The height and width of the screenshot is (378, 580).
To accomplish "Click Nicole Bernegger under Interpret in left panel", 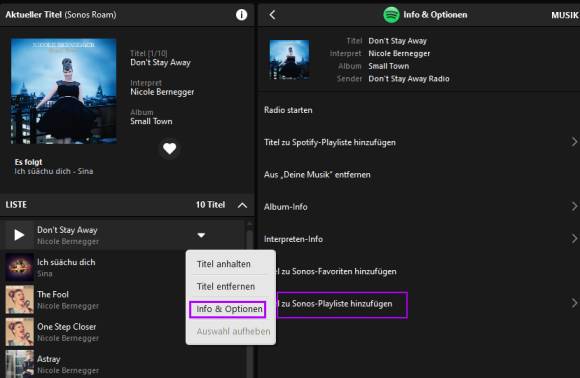I will 162,92.
